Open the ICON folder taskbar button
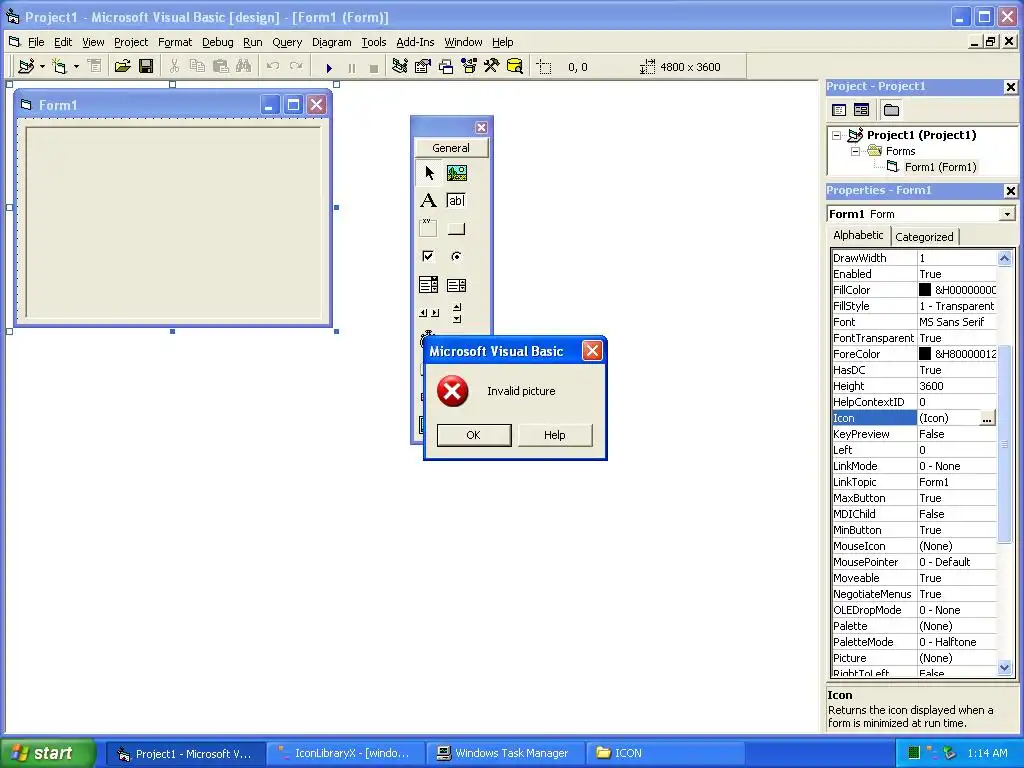The height and width of the screenshot is (768, 1024). coord(665,754)
